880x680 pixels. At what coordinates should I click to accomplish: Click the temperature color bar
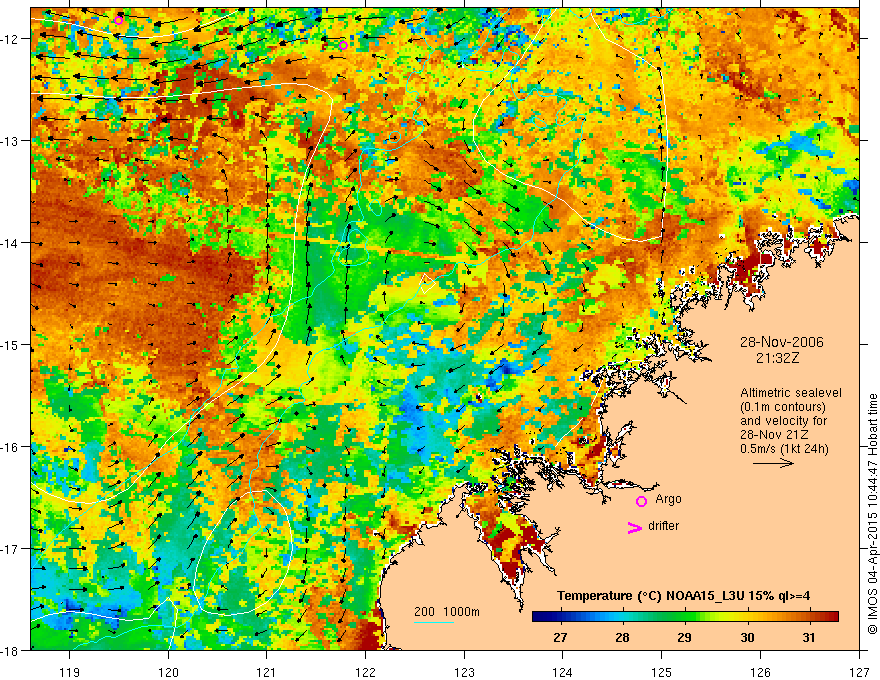point(685,616)
